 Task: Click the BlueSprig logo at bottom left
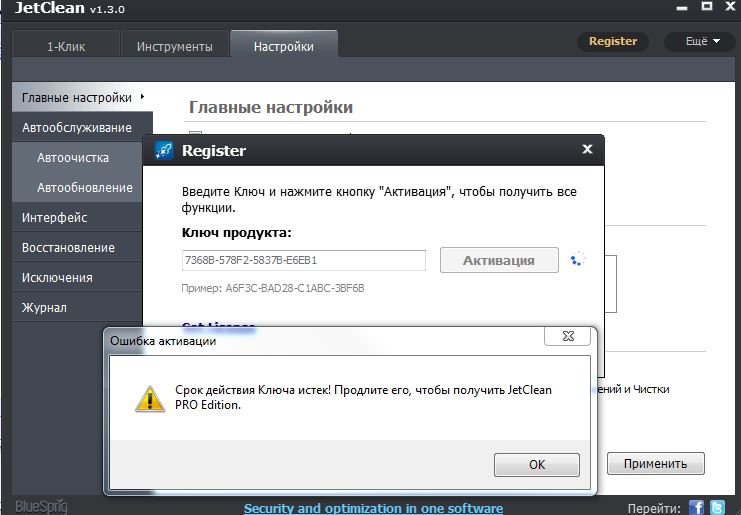pos(39,507)
